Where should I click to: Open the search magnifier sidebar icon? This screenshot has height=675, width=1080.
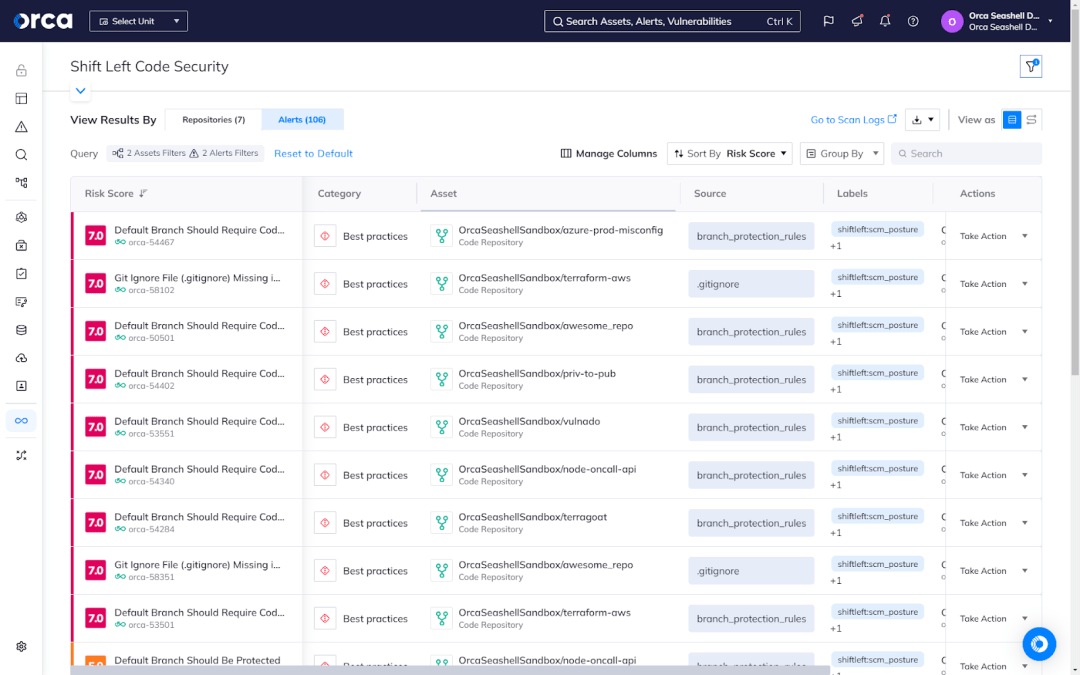[21, 155]
